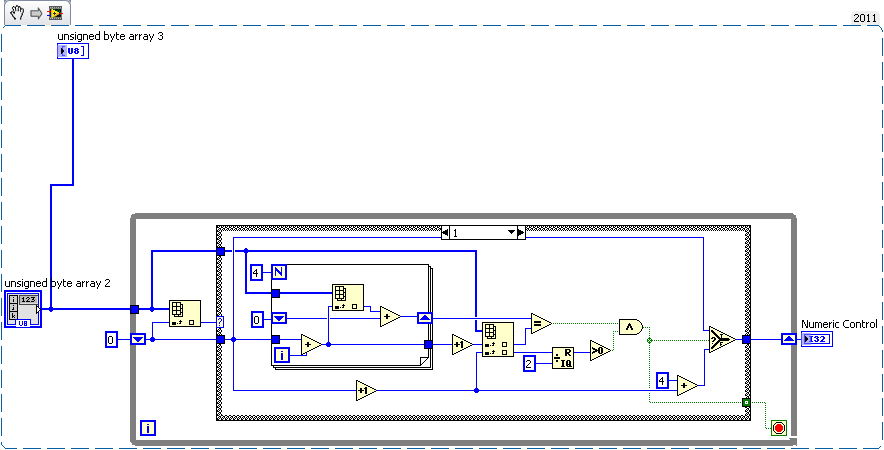Click the Increment node right of the For Loop
The image size is (884, 450).
coord(462,345)
